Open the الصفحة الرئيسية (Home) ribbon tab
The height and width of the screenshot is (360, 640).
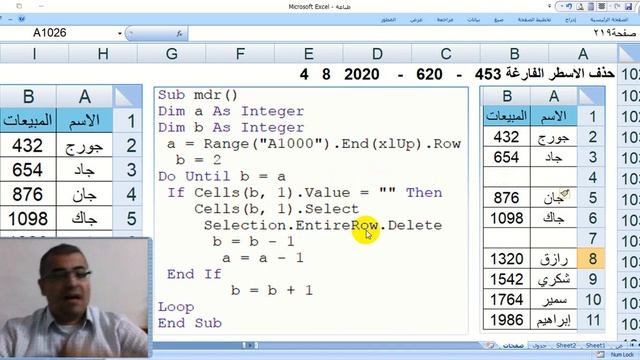pos(608,20)
